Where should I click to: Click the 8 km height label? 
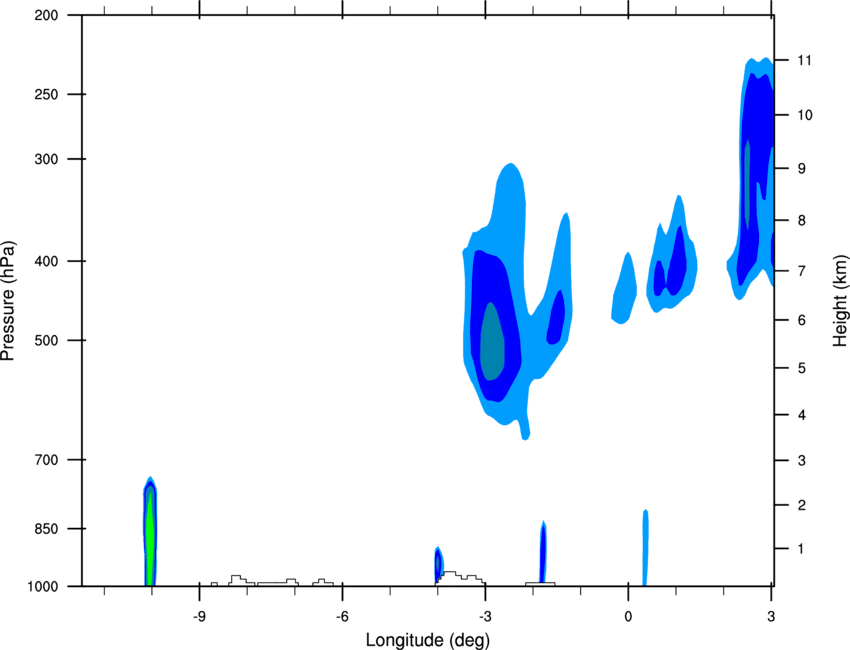(802, 221)
